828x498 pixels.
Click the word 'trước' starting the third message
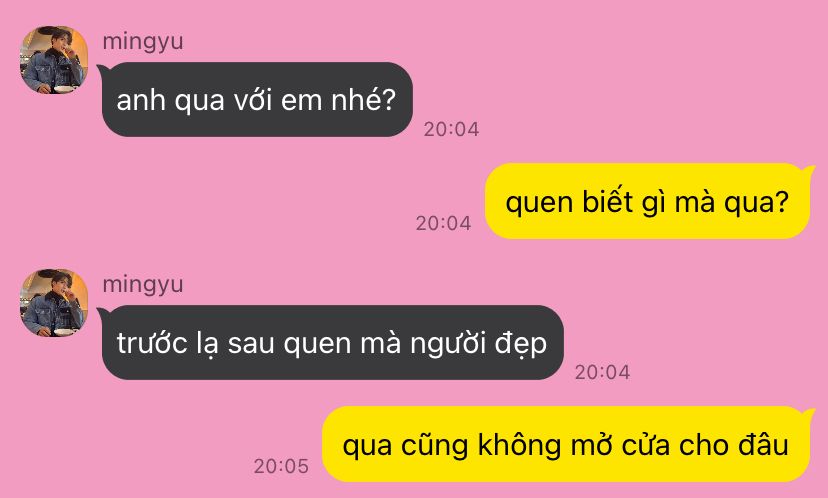(x=152, y=343)
